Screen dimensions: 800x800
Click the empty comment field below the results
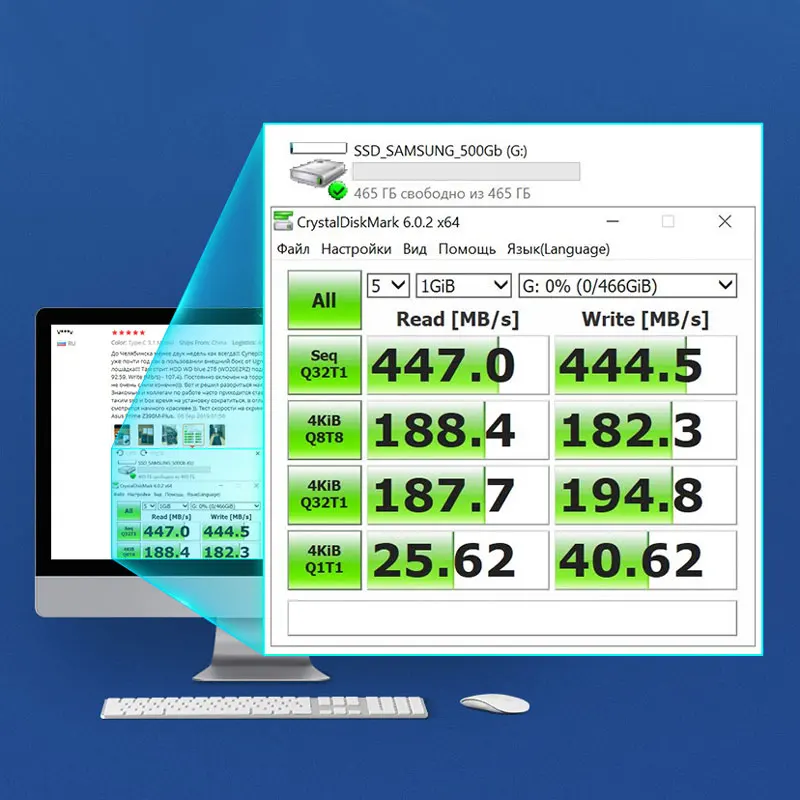point(512,618)
